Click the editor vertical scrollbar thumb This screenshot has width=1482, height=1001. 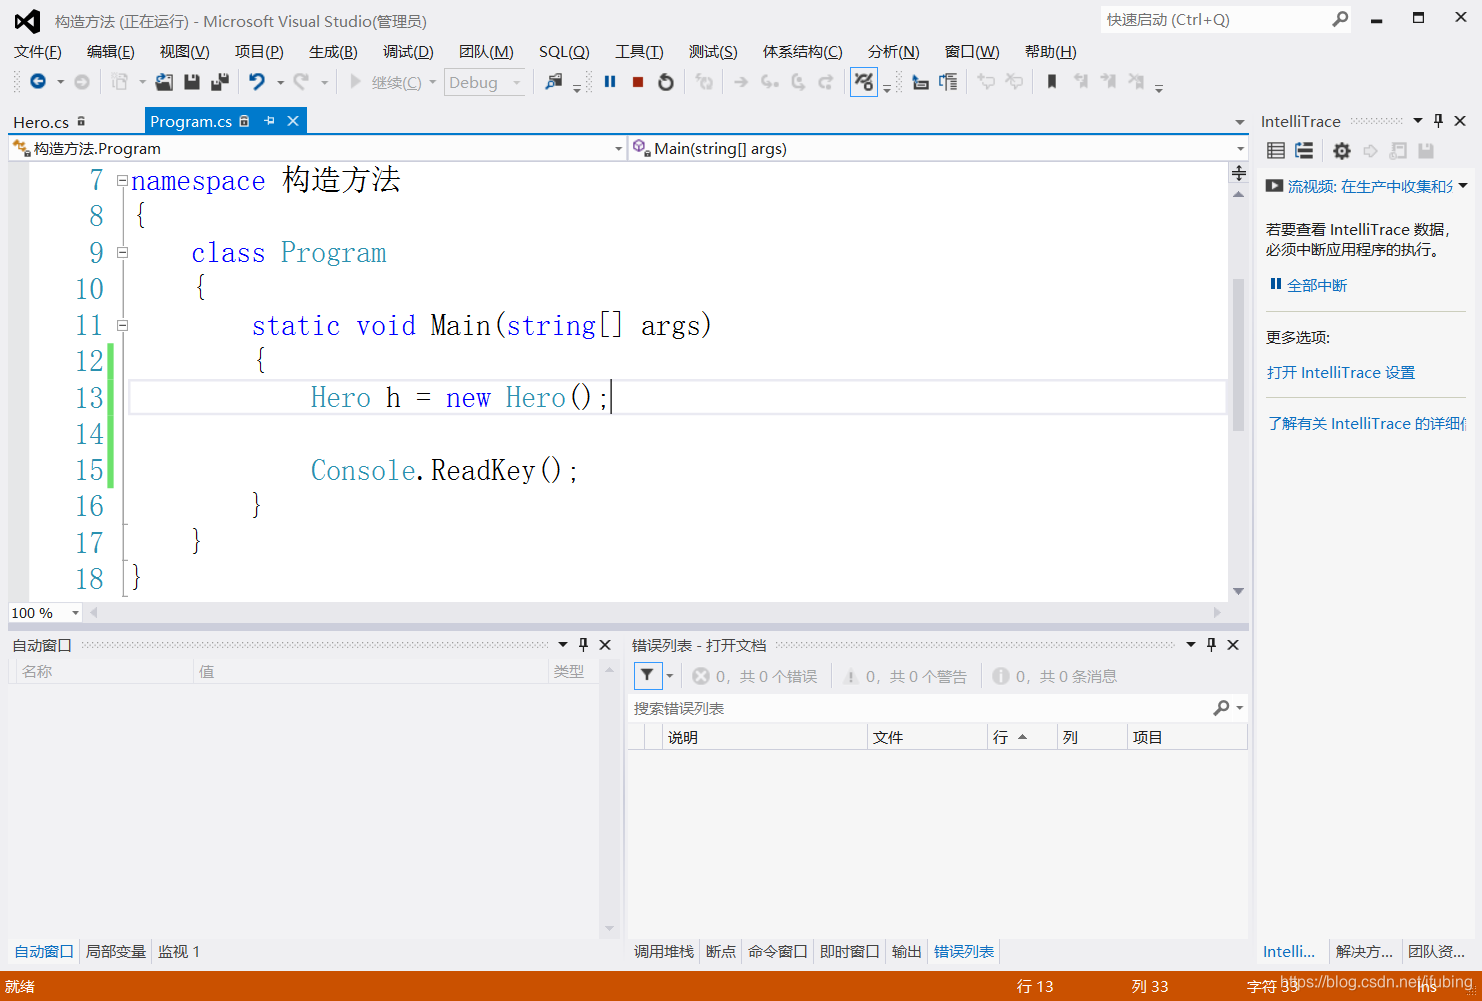click(x=1238, y=354)
